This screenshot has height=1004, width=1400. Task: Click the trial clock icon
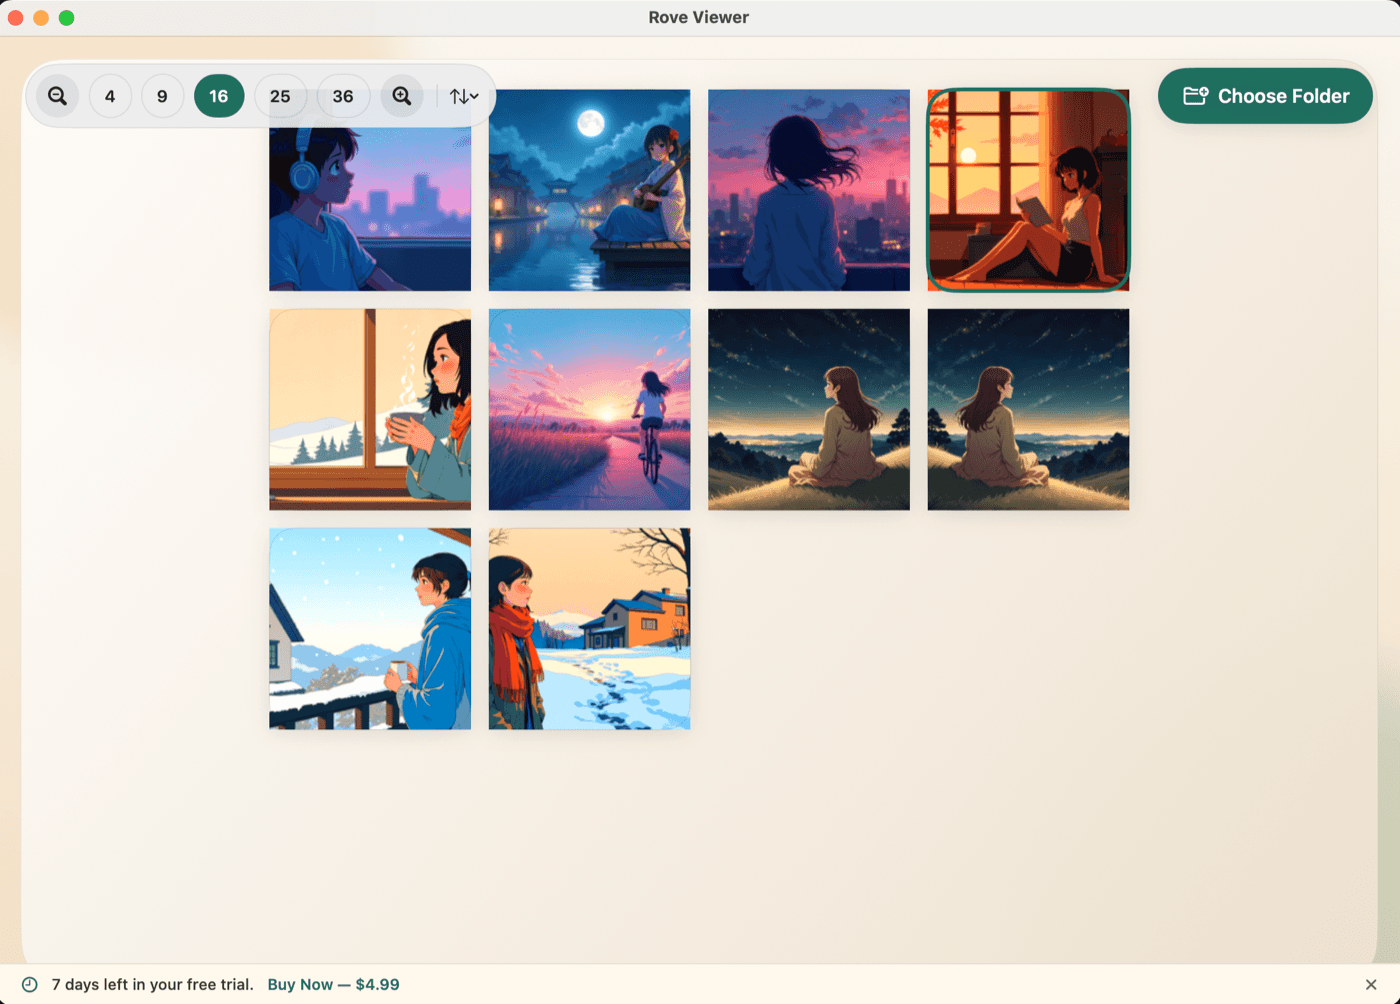click(30, 984)
